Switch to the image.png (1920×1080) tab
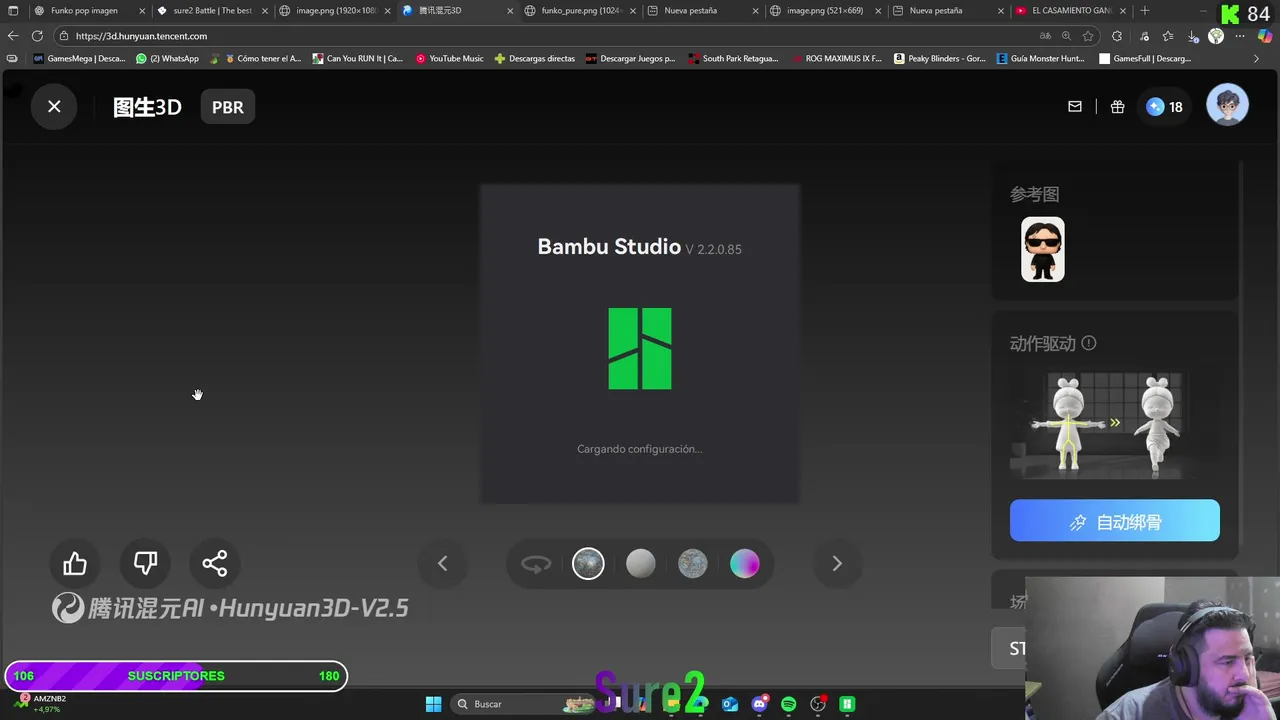Viewport: 1280px width, 720px height. pos(336,11)
